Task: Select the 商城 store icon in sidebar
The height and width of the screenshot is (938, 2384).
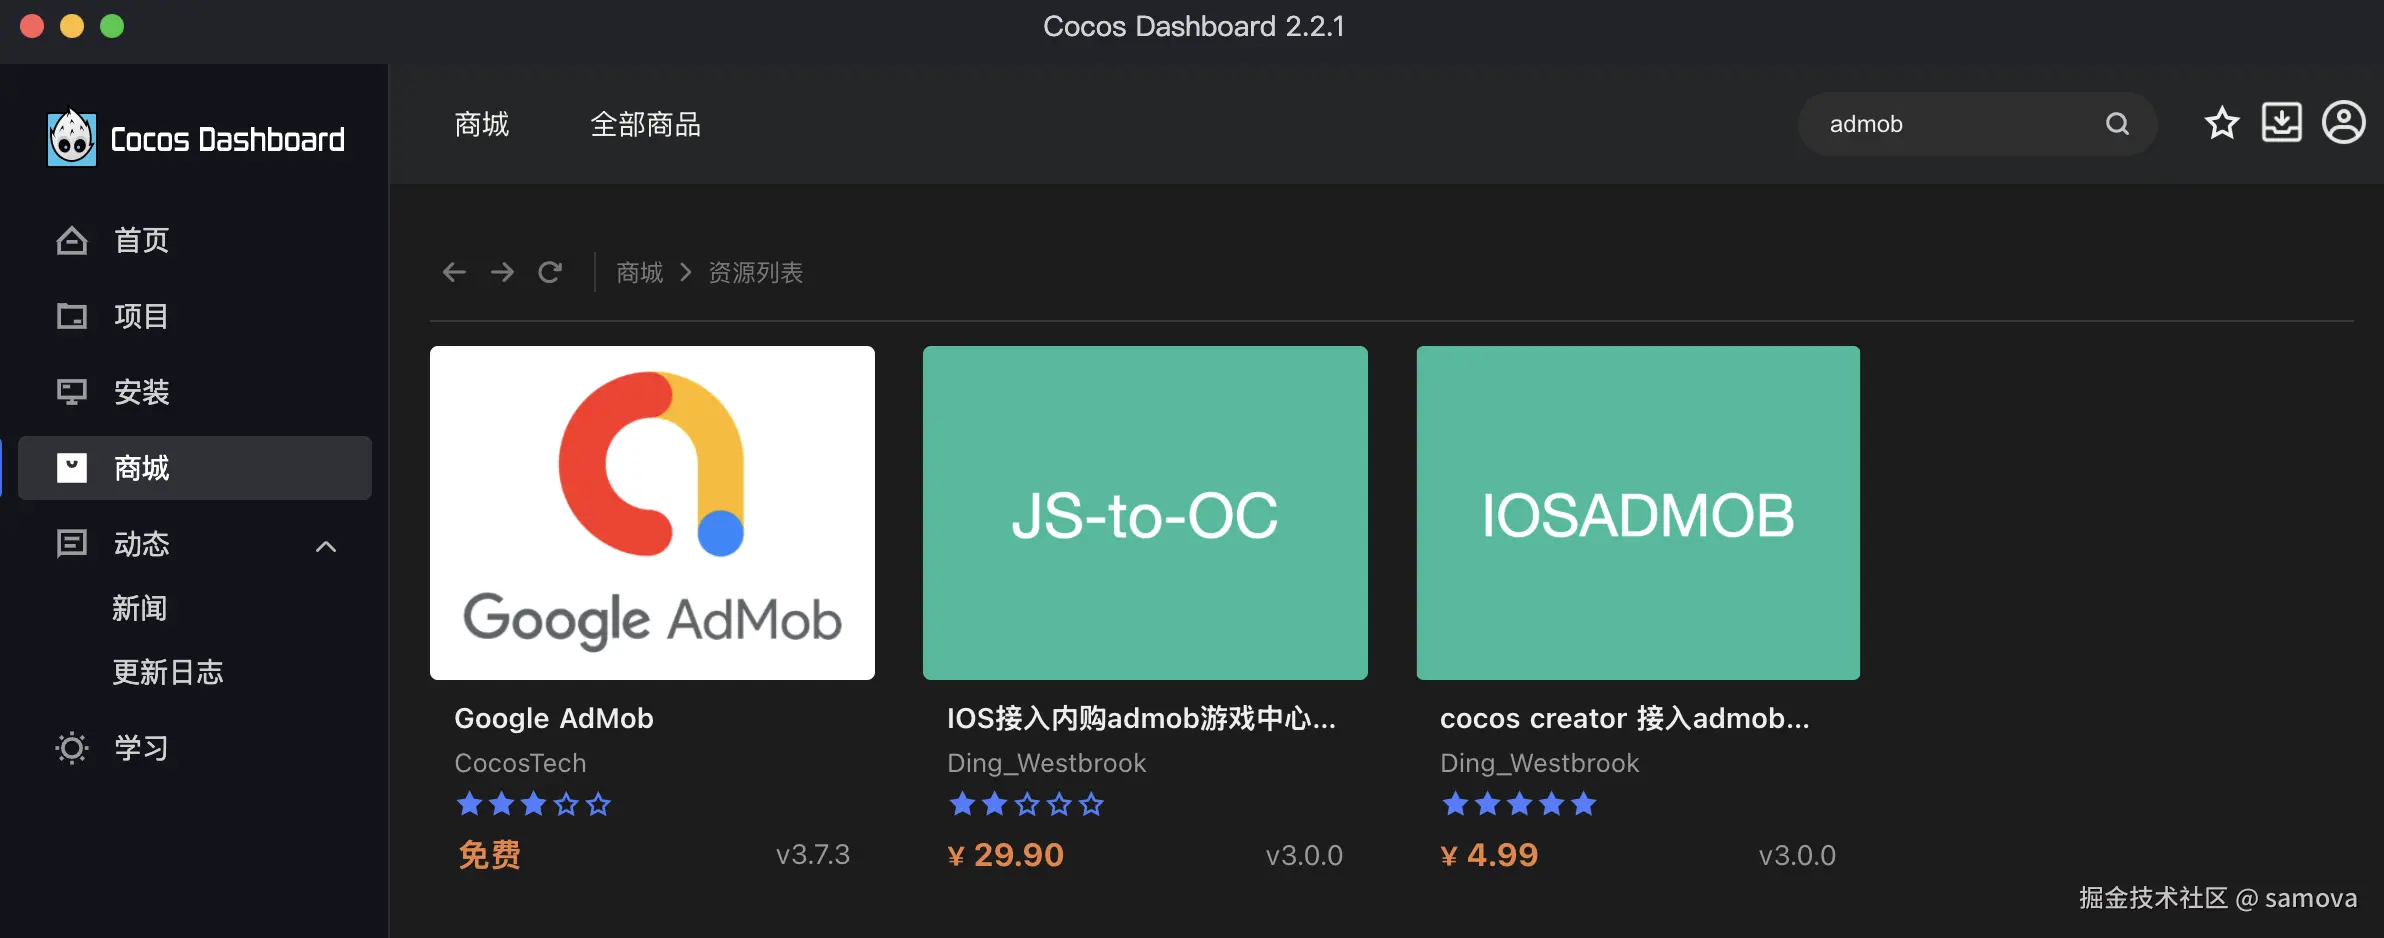Action: pyautogui.click(x=70, y=467)
